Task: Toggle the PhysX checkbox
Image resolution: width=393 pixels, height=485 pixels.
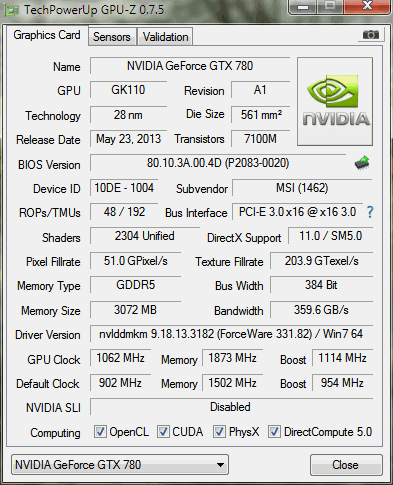Action: pos(219,432)
